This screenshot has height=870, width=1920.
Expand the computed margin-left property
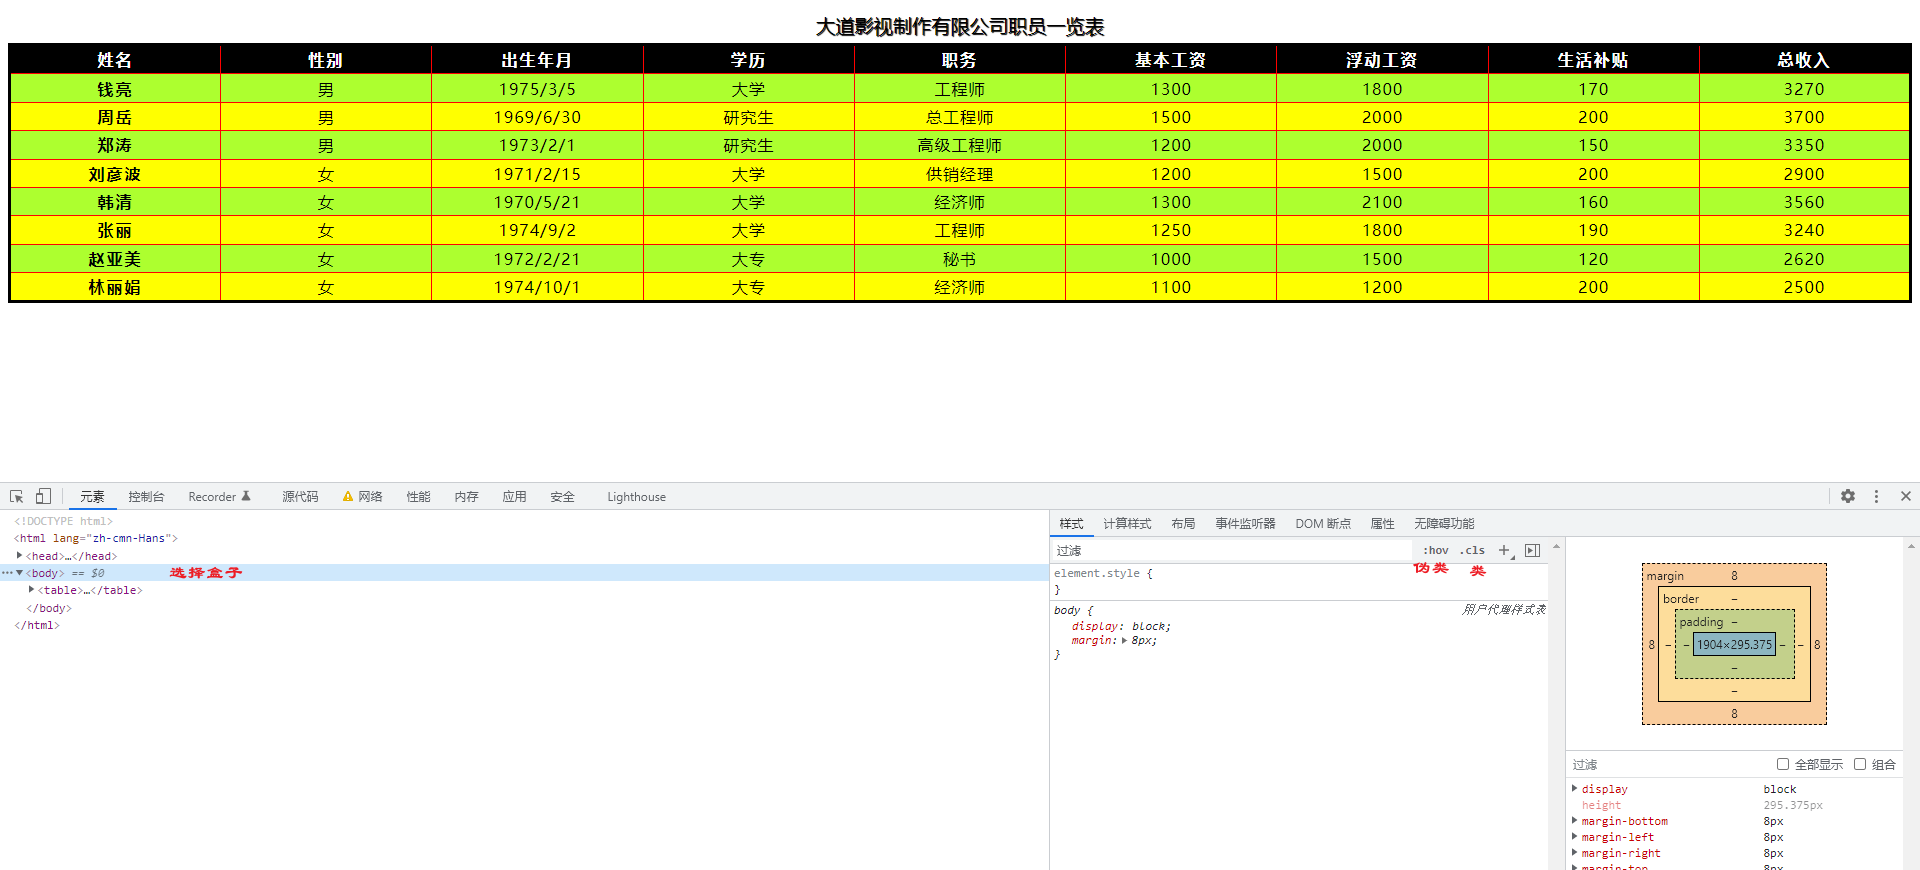tap(1575, 837)
